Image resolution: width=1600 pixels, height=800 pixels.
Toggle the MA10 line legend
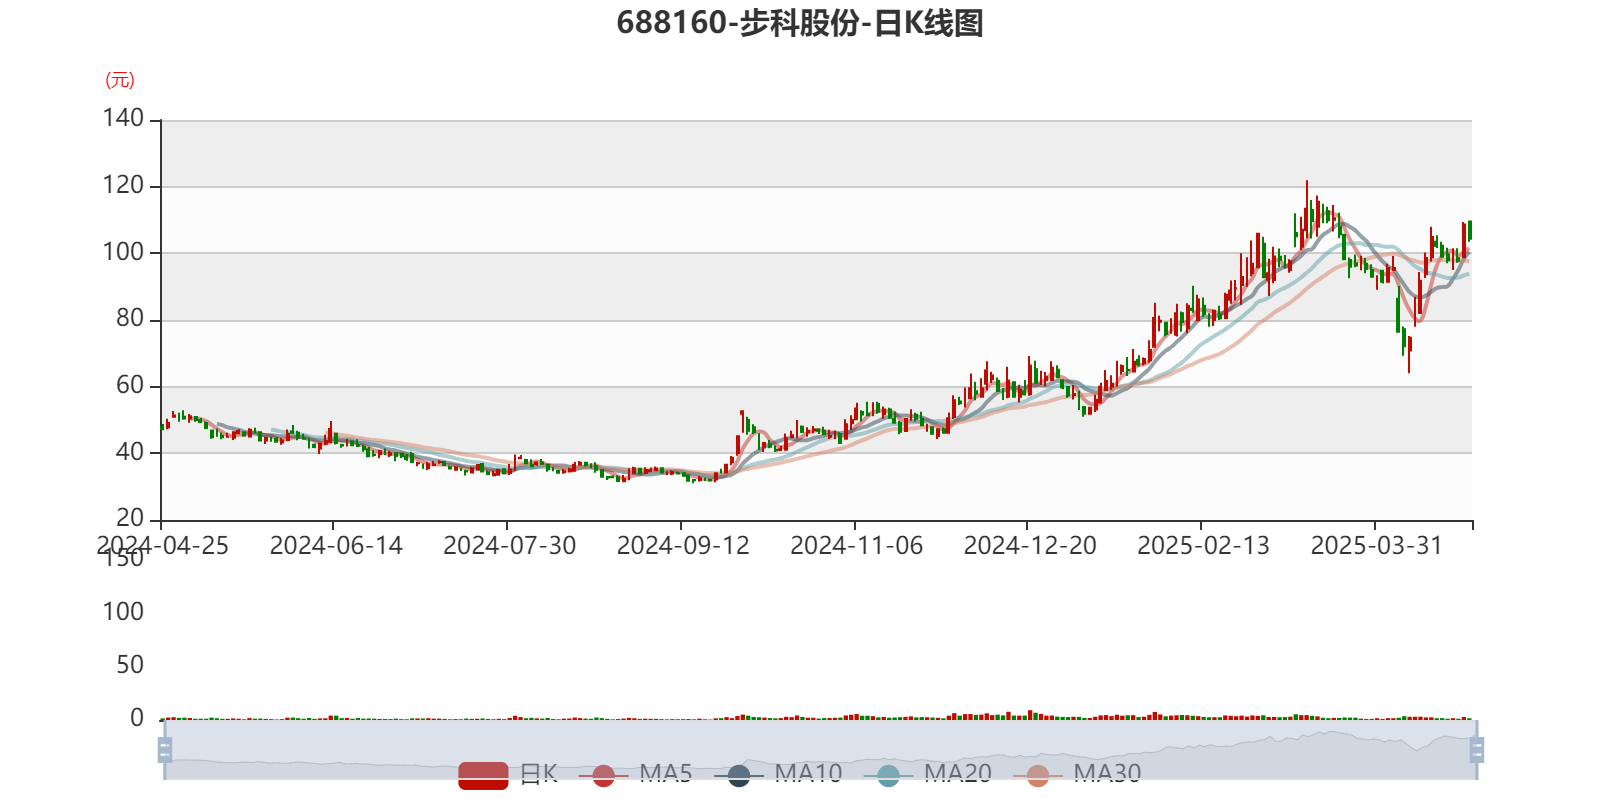(x=778, y=774)
